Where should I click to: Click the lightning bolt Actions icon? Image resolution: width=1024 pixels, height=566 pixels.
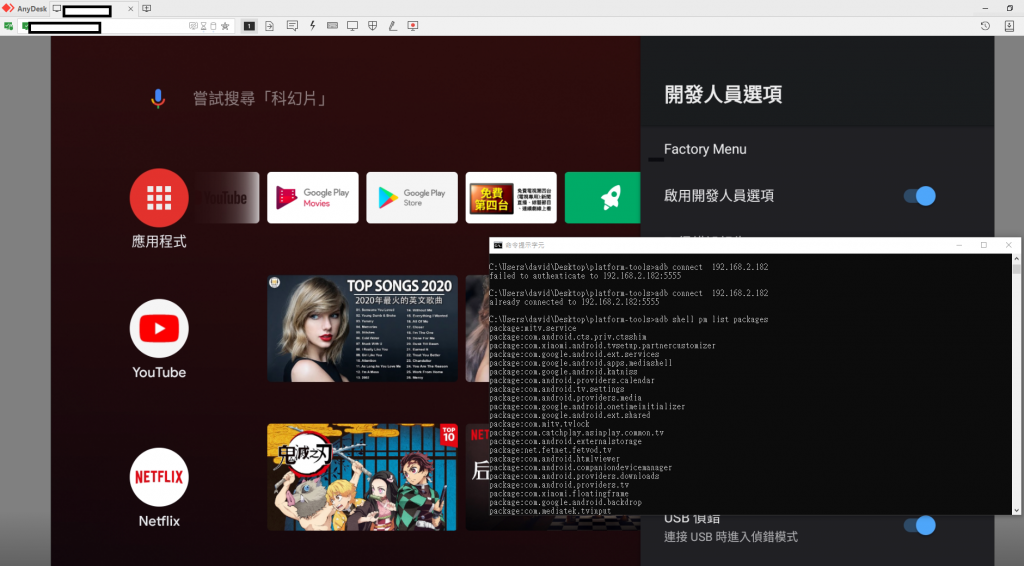click(x=313, y=25)
